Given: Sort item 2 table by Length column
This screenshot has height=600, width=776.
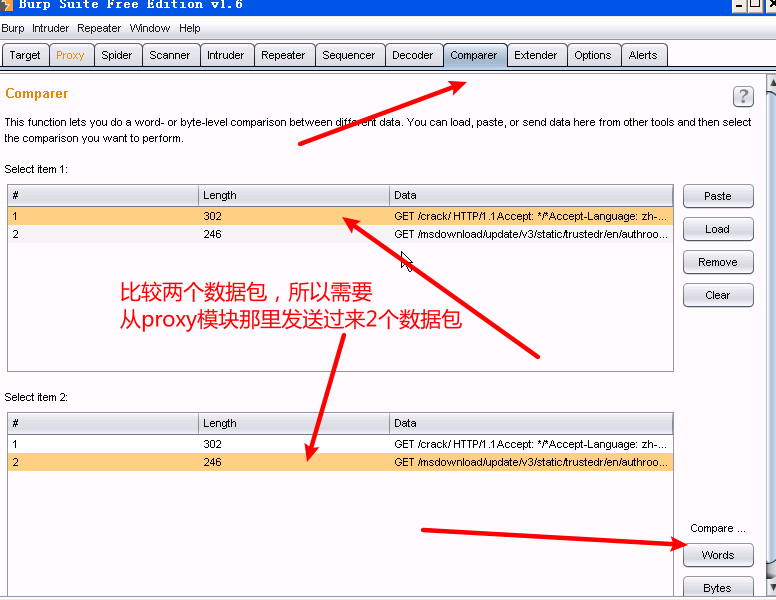Looking at the screenshot, I should coord(294,423).
